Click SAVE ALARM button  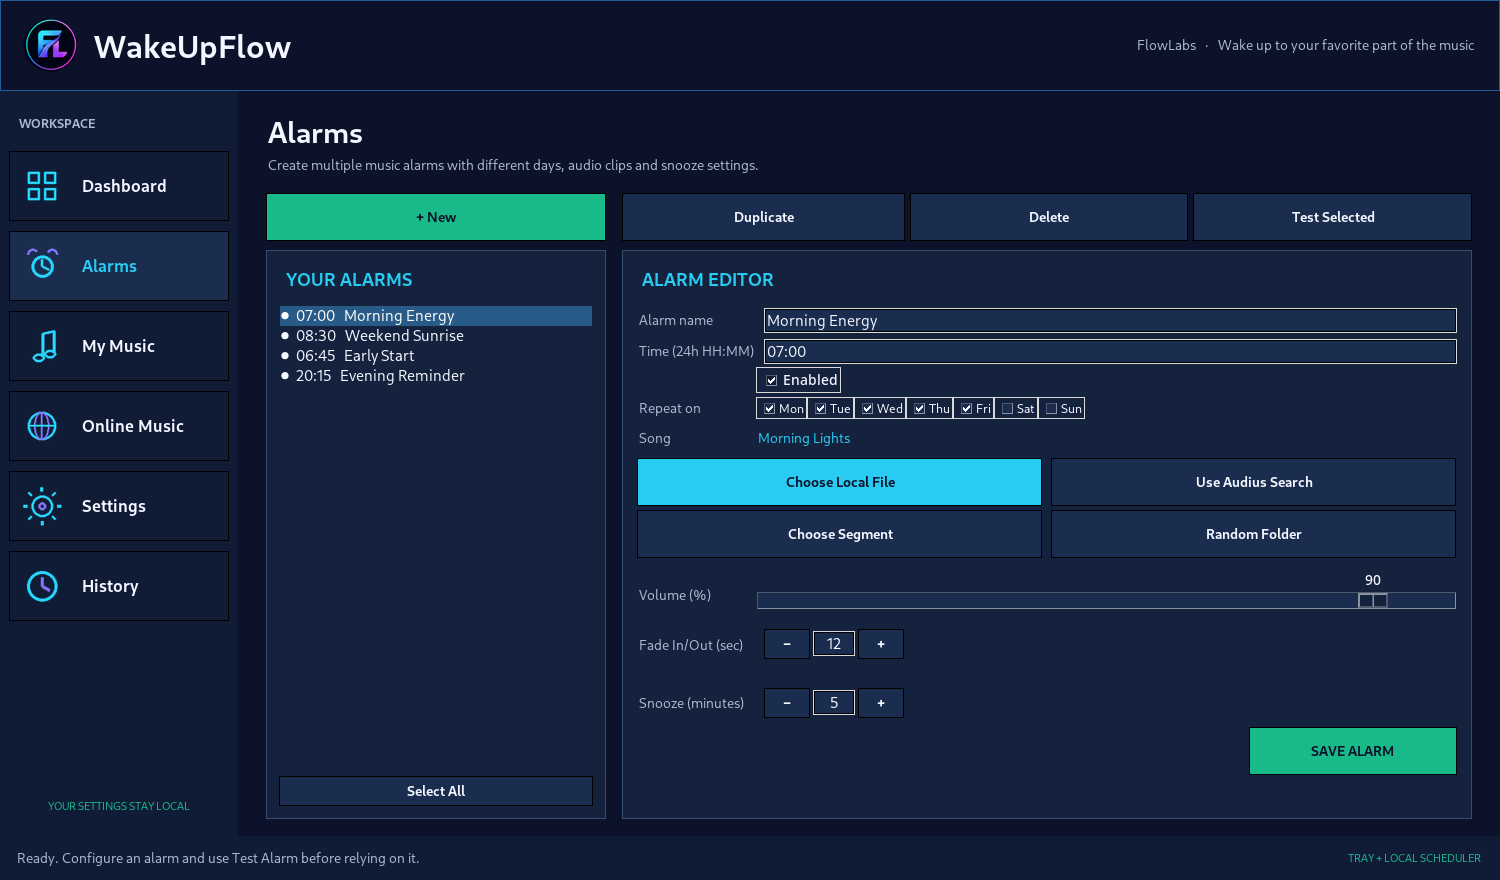tap(1353, 751)
